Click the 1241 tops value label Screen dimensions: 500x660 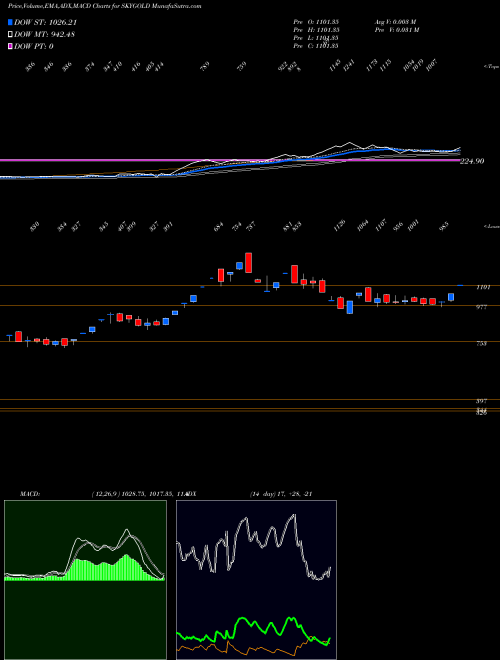349,65
